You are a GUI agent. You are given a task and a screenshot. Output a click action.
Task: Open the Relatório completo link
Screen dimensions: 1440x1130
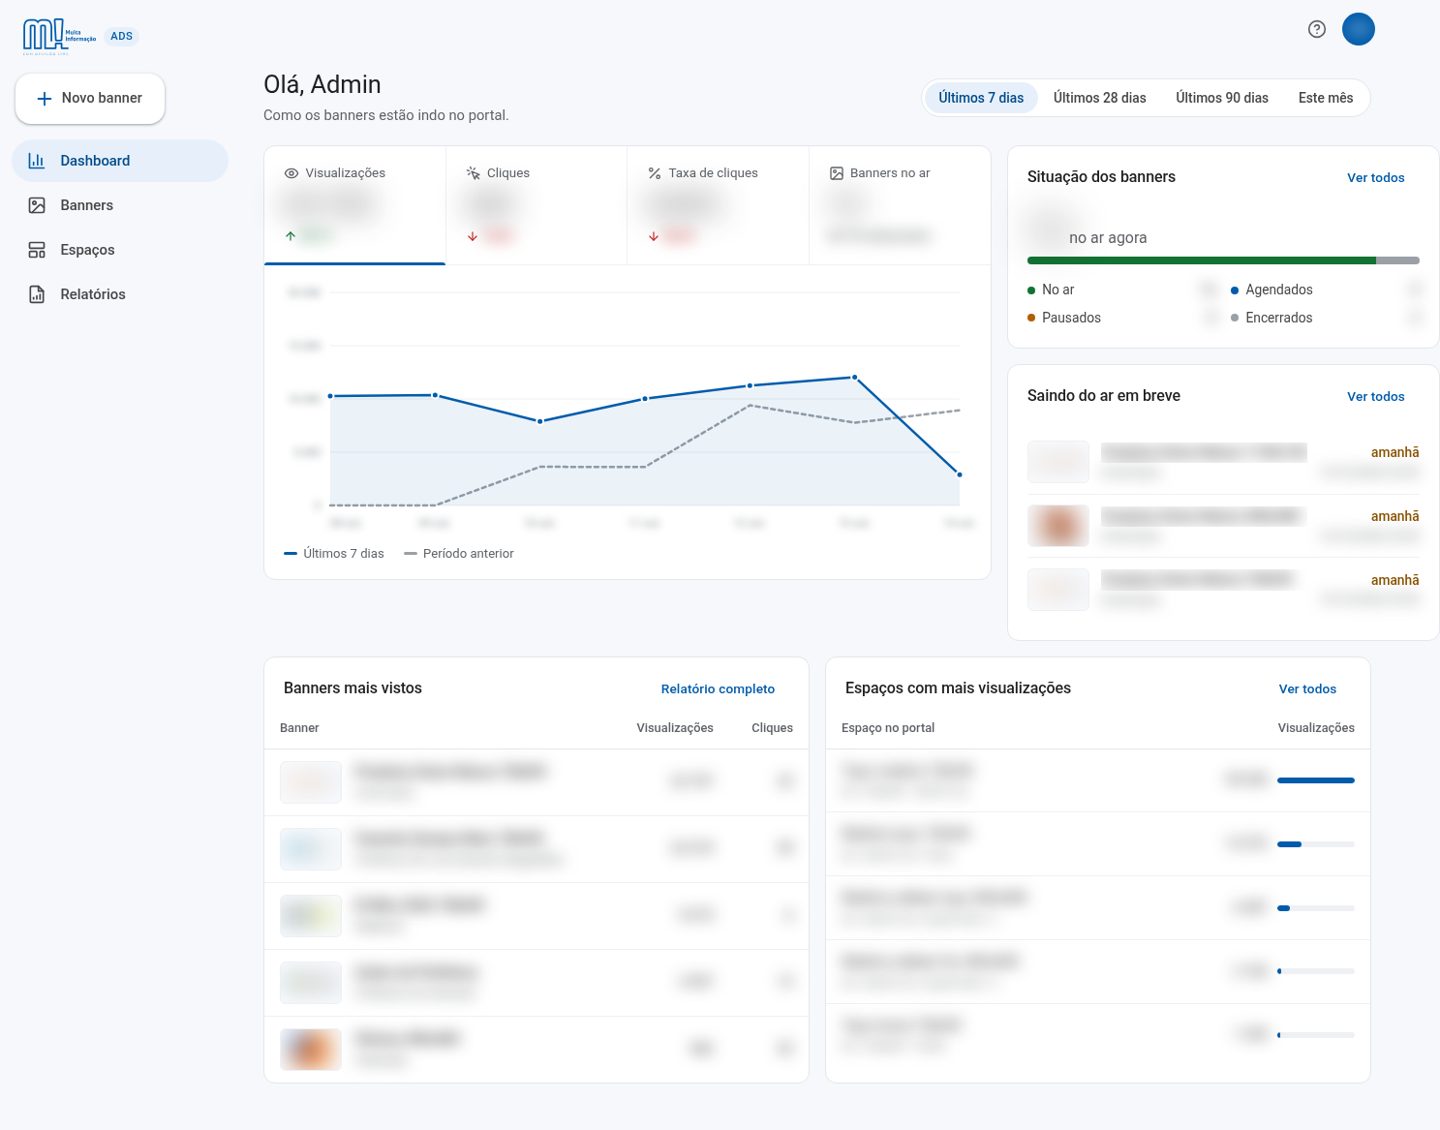point(718,689)
